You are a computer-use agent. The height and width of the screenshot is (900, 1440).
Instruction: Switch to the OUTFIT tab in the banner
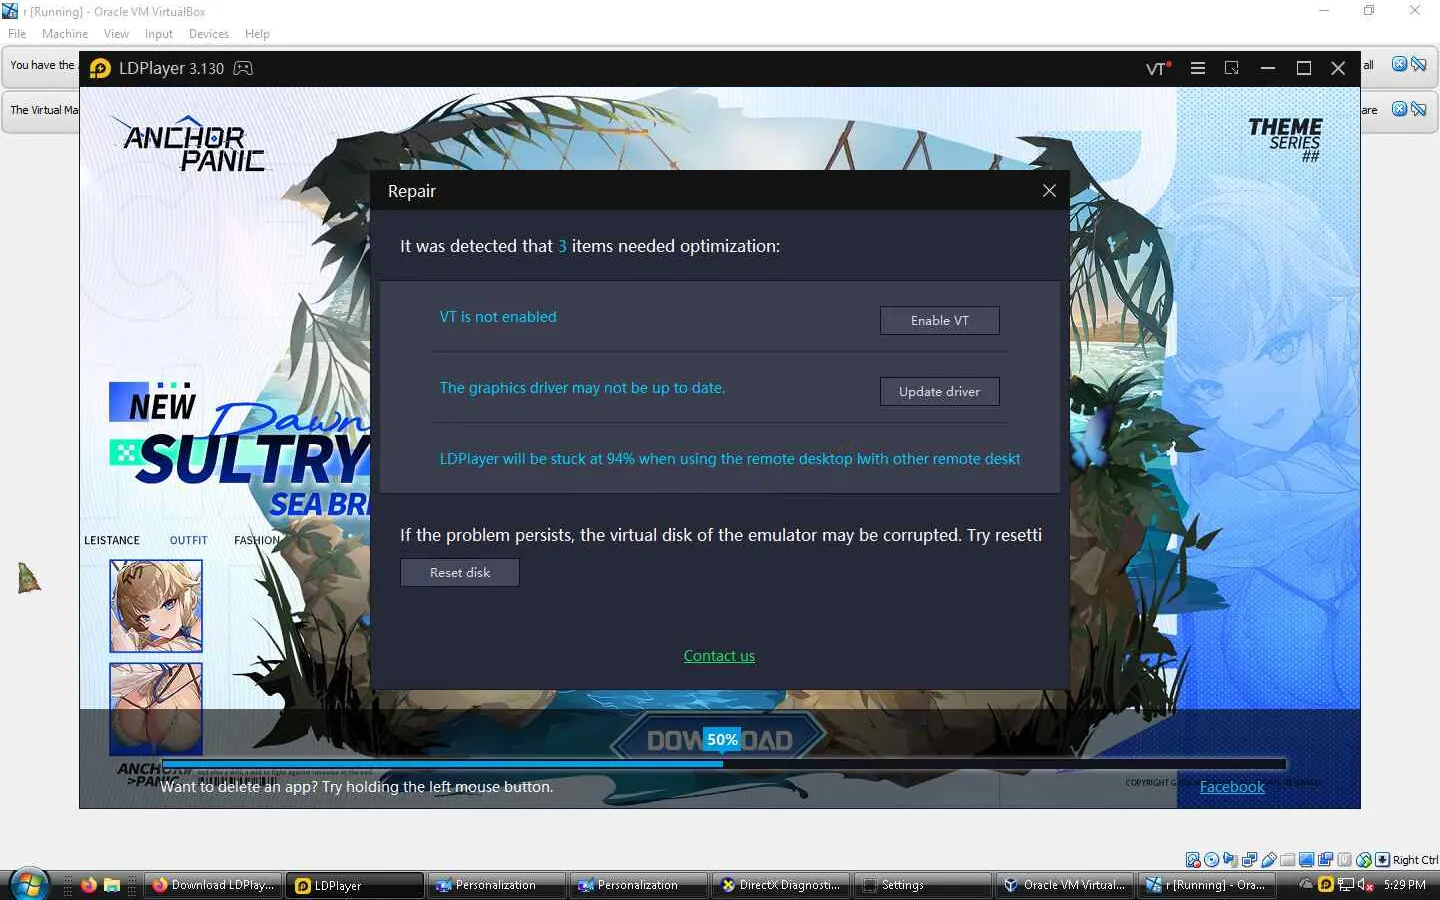point(189,540)
